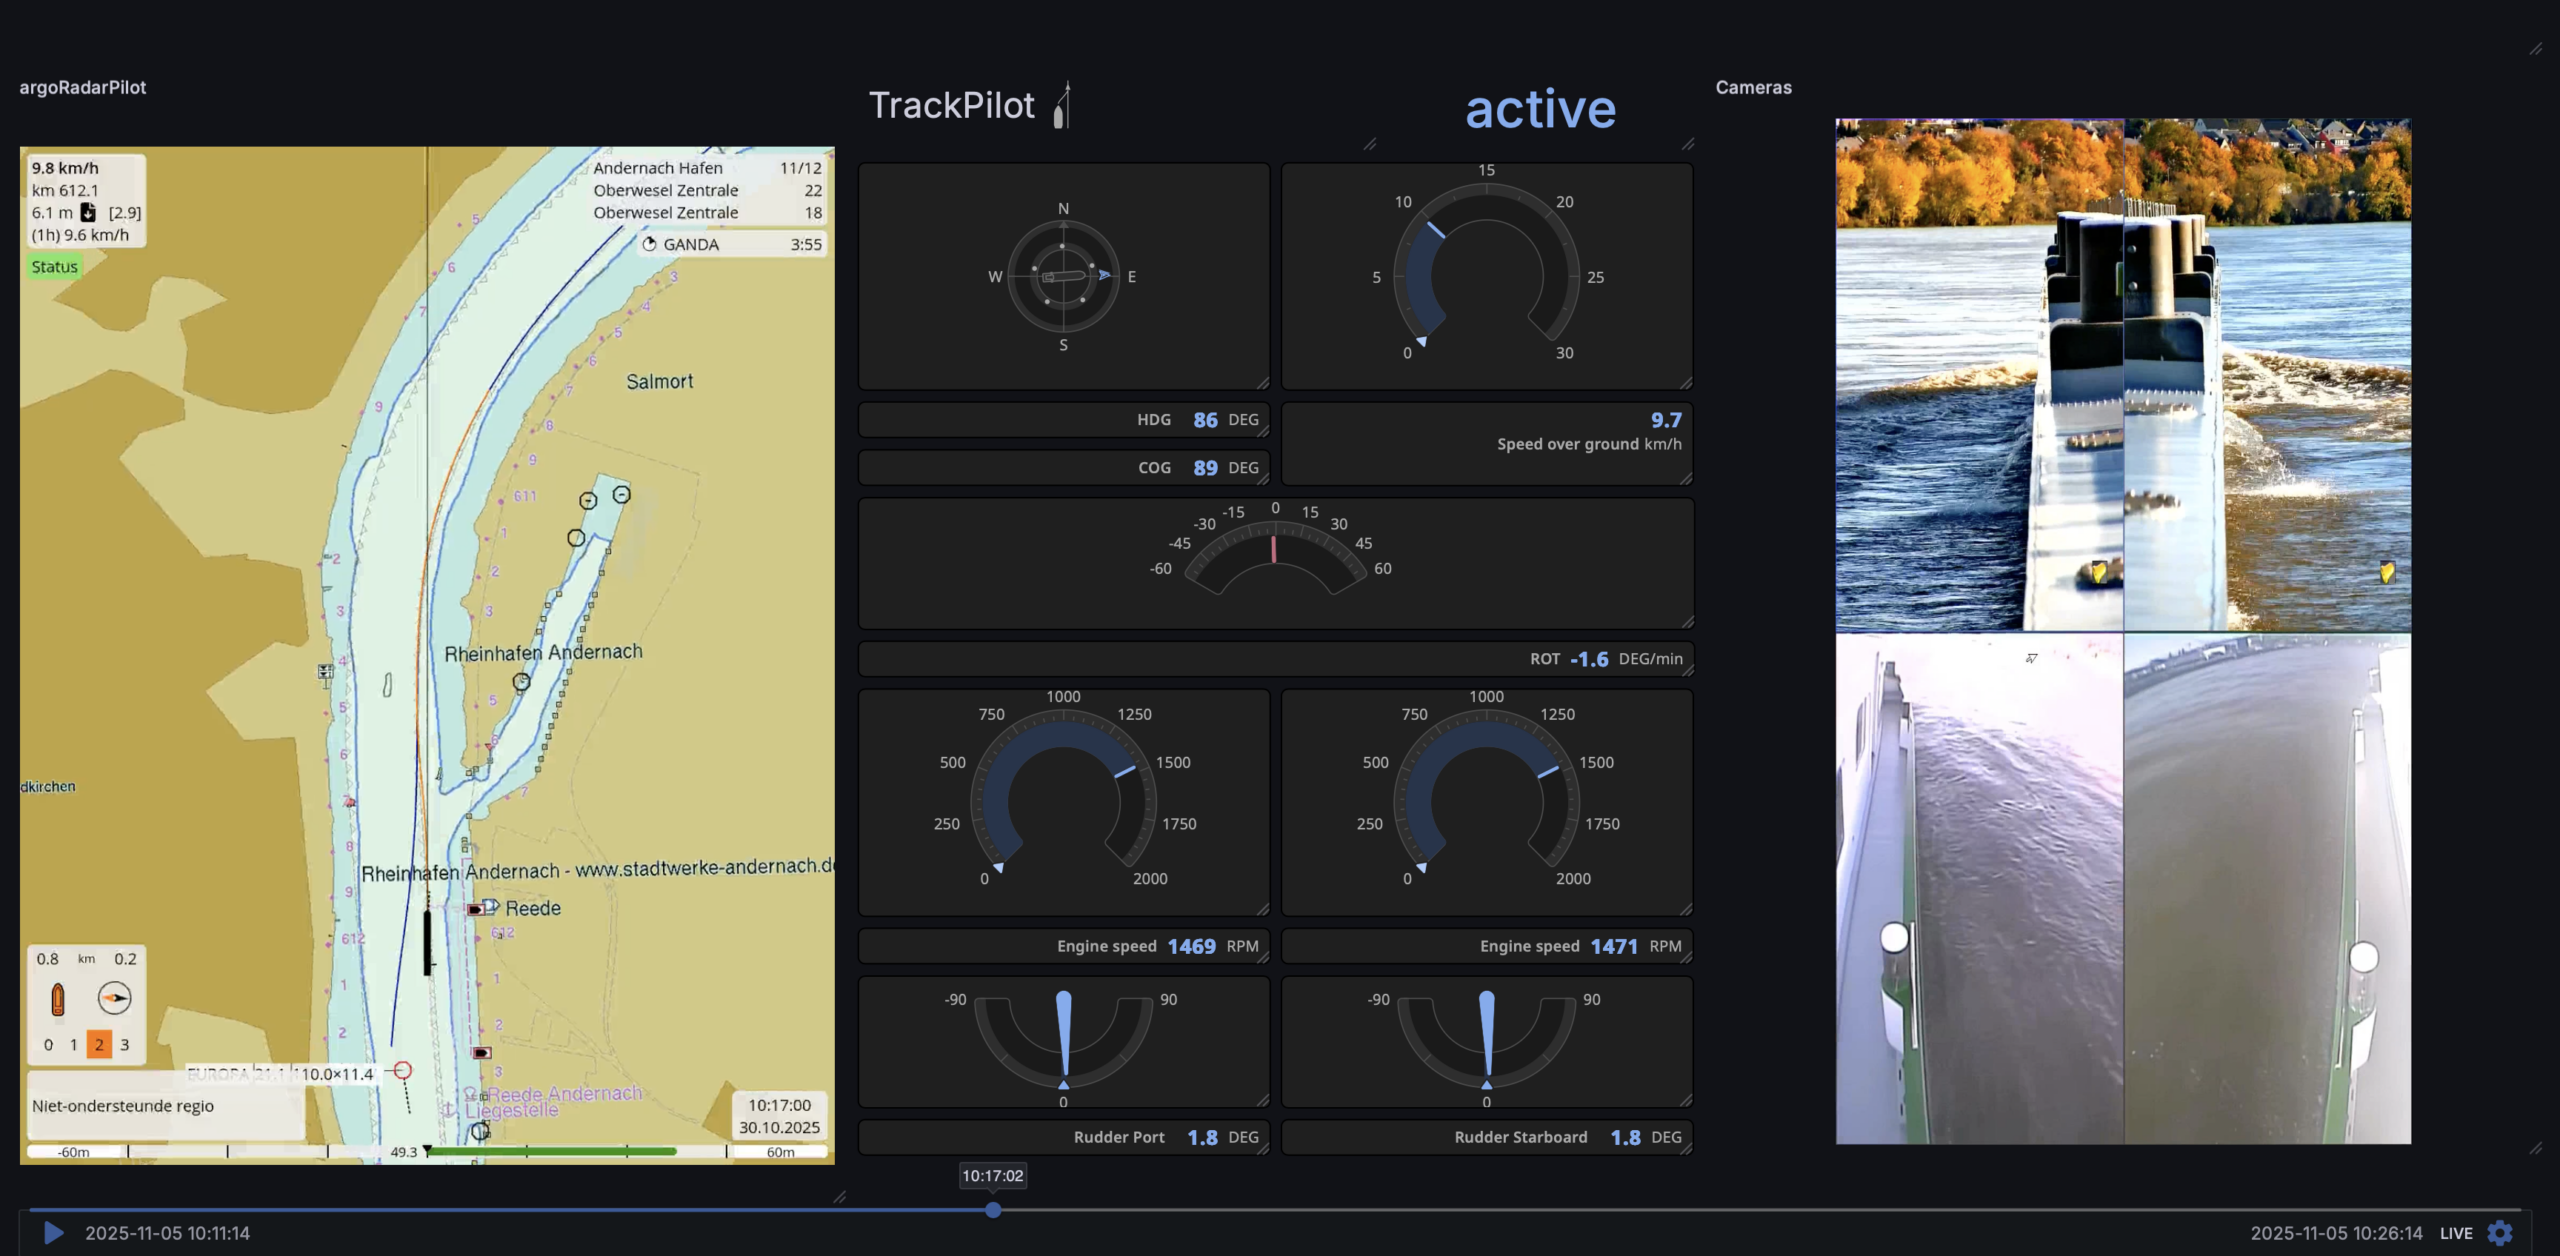Select range level 2 on map
Viewport: 2560px width, 1256px height.
[99, 1045]
